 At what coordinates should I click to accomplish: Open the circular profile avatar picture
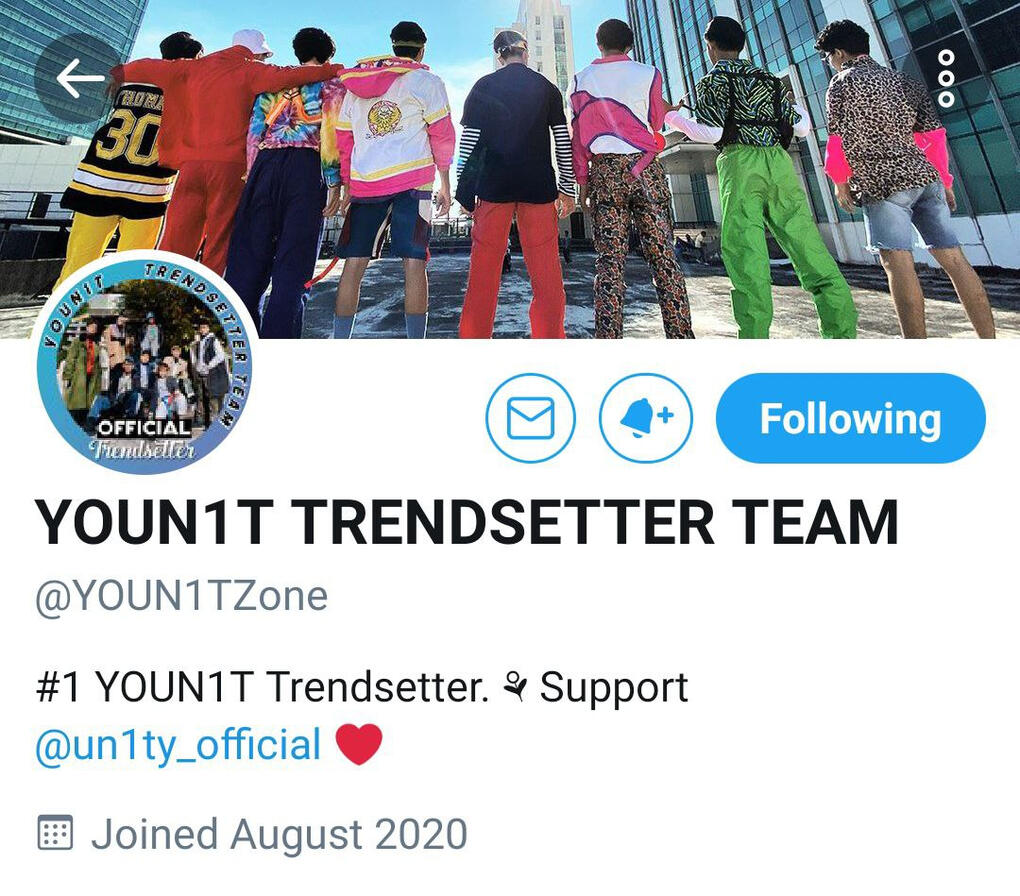click(x=145, y=362)
